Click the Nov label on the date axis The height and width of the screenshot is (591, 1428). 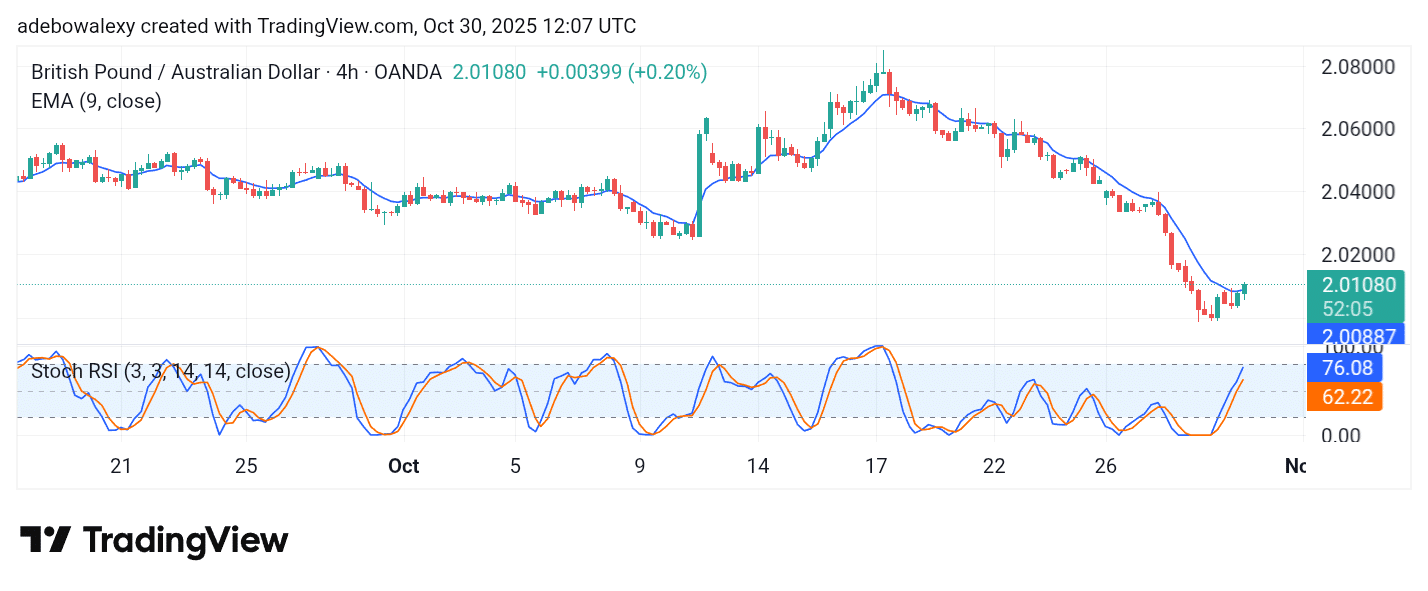pyautogui.click(x=1297, y=466)
